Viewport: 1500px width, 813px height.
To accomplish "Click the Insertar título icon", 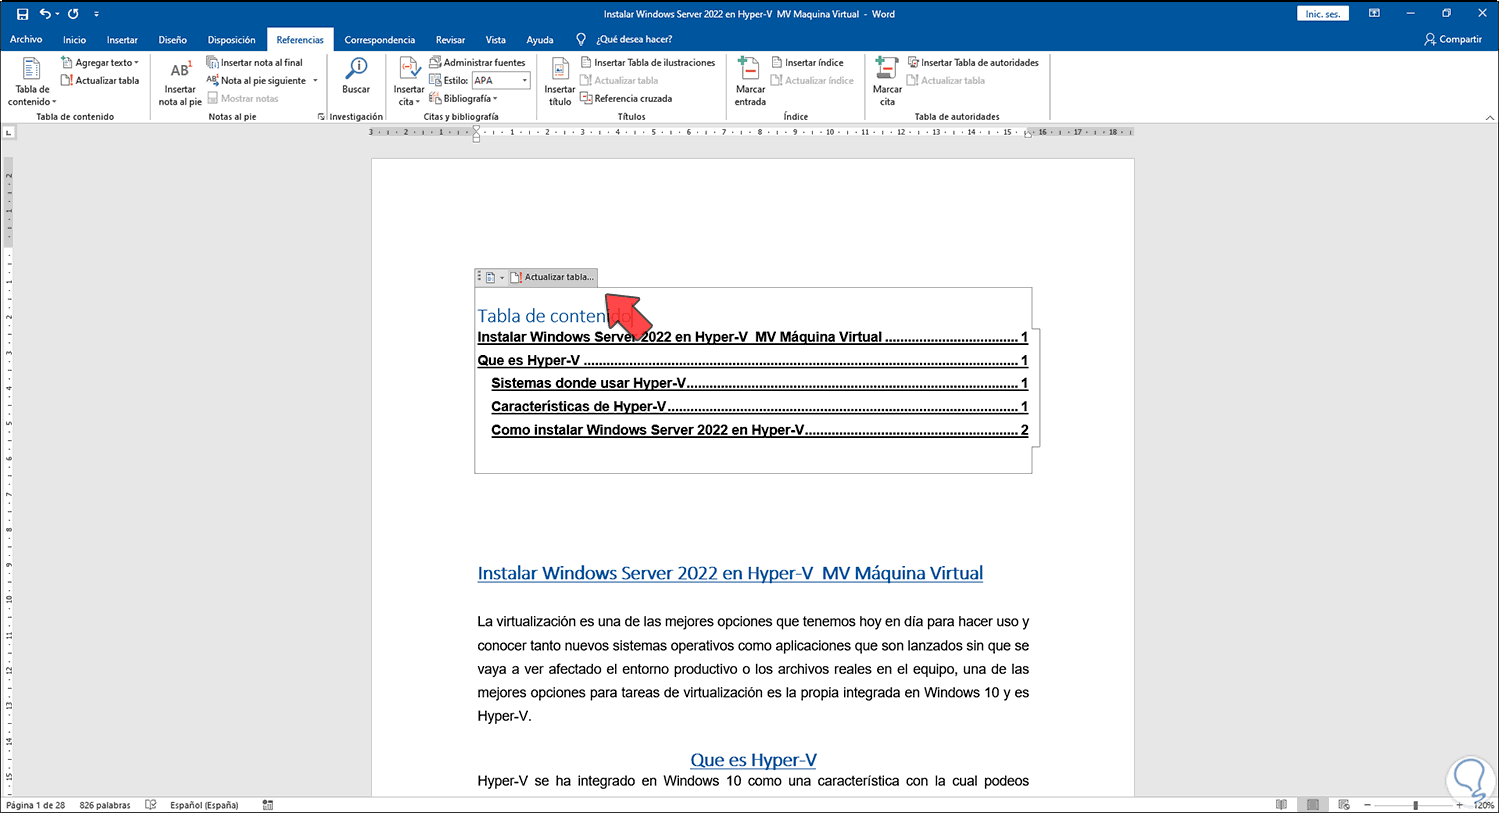I will pos(560,70).
